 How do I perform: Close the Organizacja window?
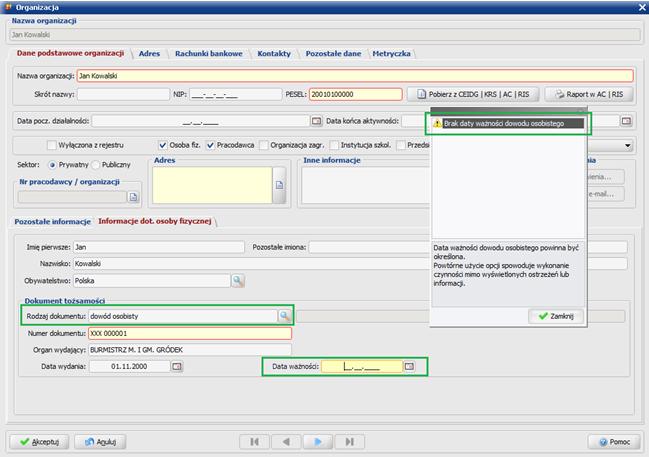pos(642,7)
